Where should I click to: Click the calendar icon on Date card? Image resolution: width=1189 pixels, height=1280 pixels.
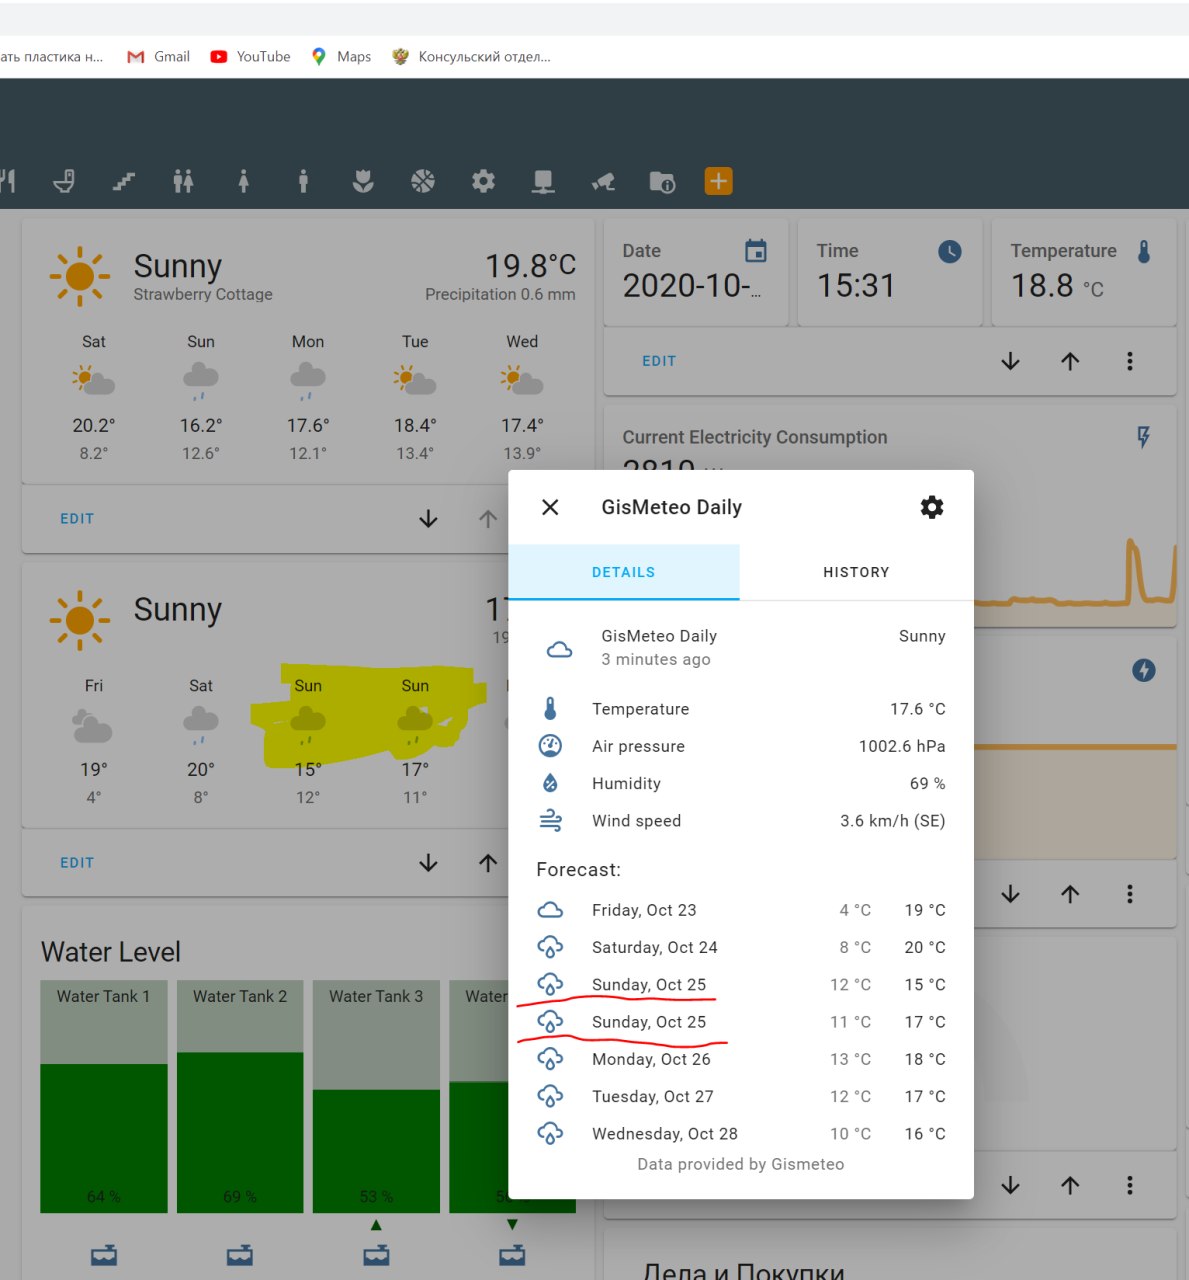pyautogui.click(x=756, y=251)
